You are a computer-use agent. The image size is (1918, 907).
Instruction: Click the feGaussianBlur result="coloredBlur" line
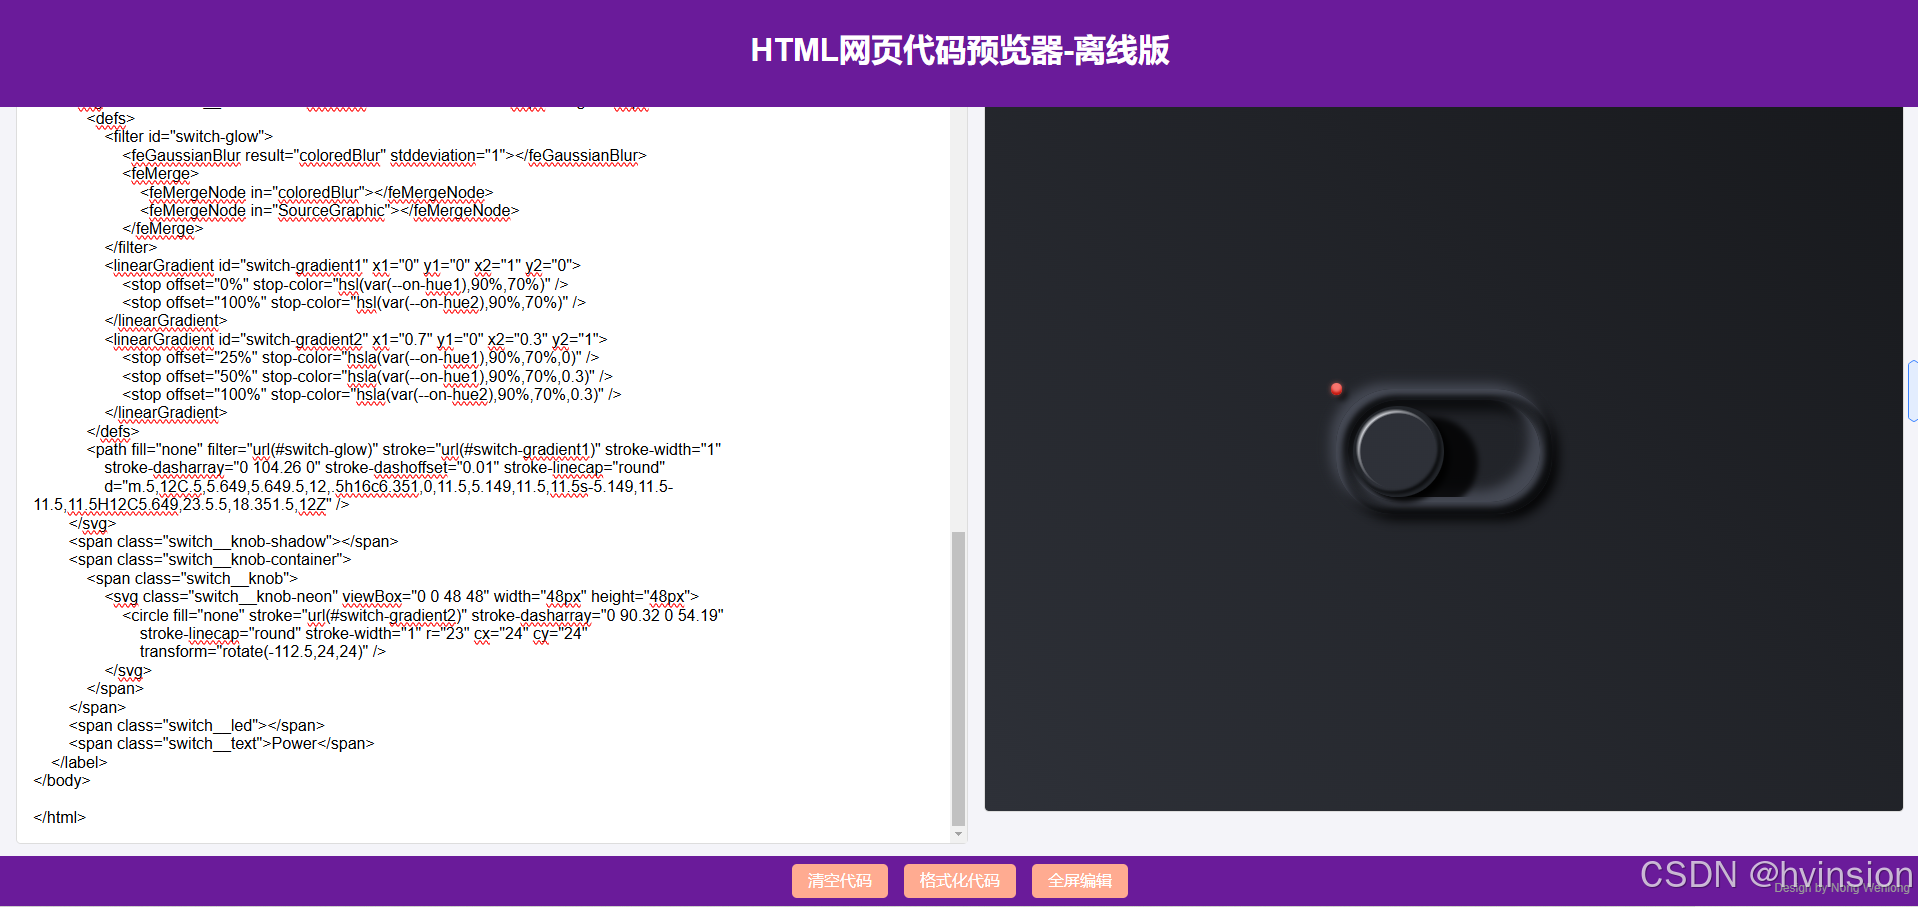pos(385,156)
